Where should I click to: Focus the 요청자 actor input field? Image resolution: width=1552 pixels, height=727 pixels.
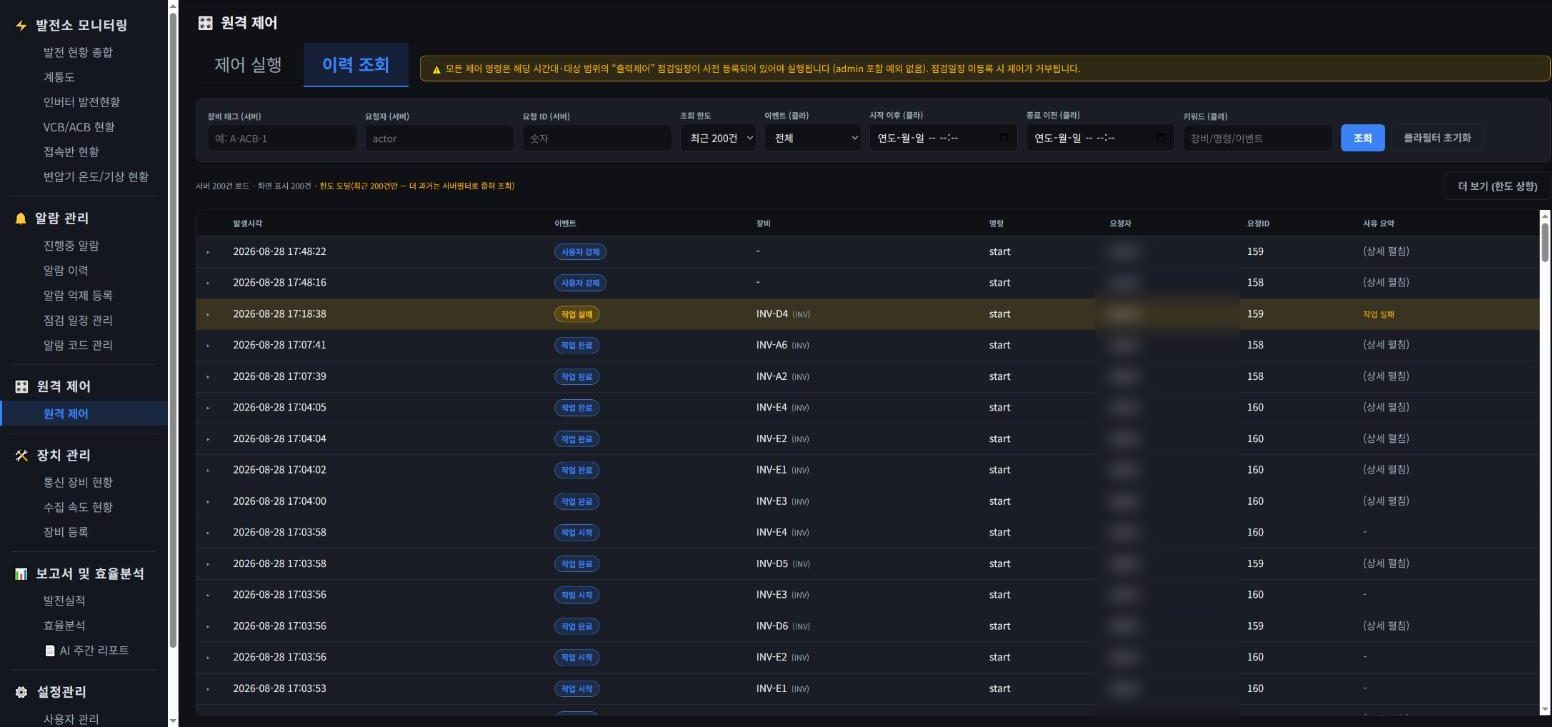click(x=439, y=138)
